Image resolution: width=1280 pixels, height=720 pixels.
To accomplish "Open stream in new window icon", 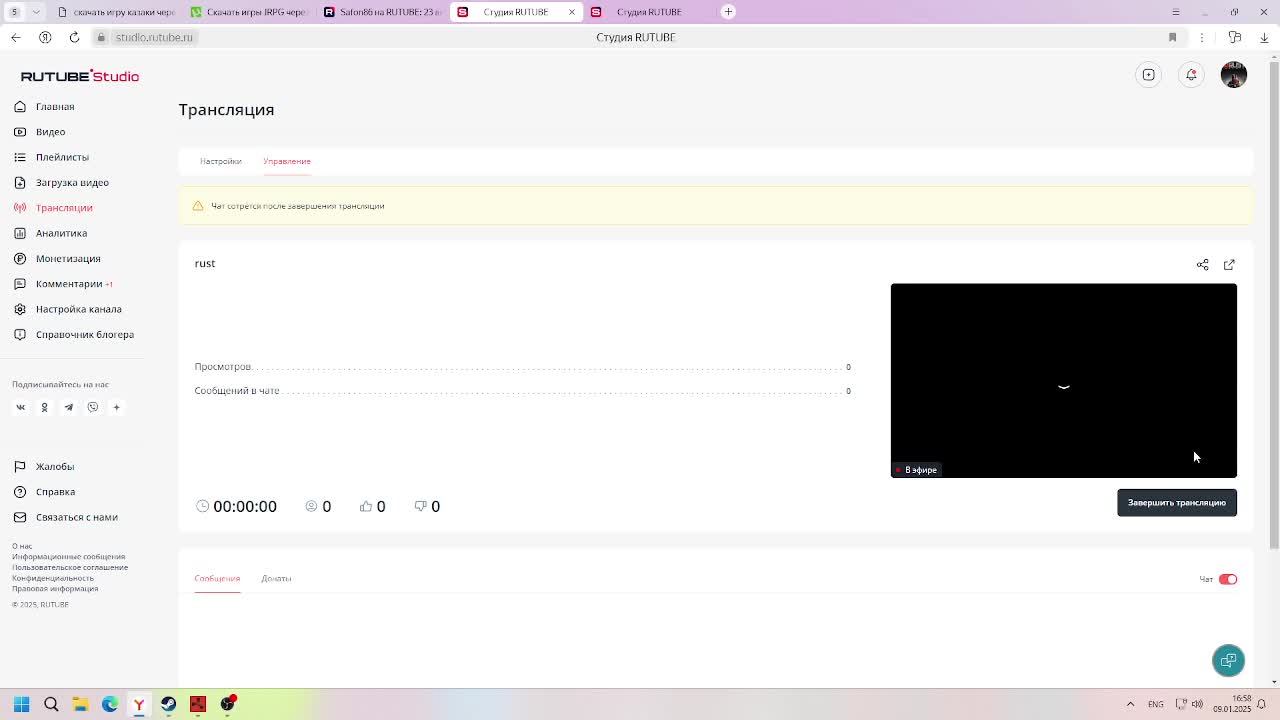I will 1229,265.
